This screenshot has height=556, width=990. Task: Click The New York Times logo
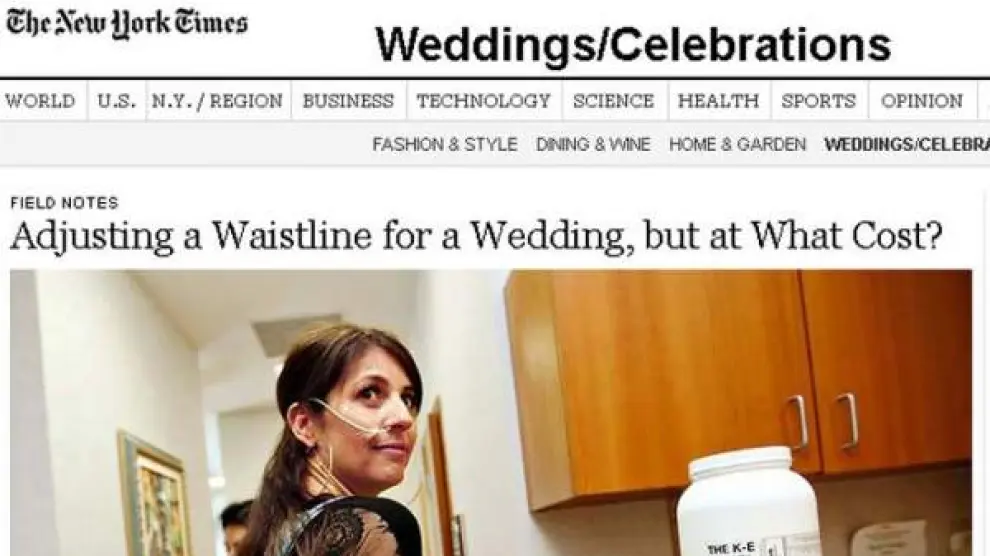click(x=126, y=24)
